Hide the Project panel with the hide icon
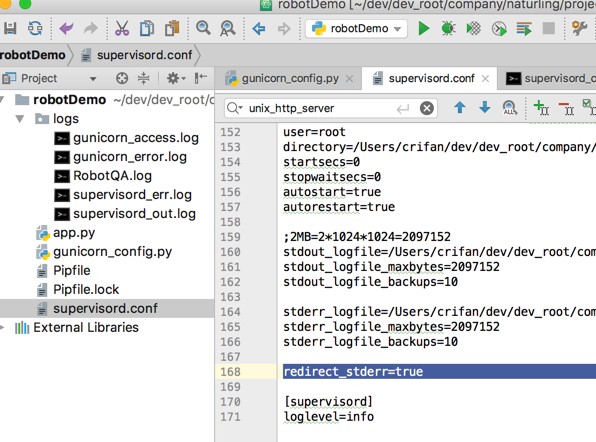This screenshot has height=442, width=596. (201, 78)
